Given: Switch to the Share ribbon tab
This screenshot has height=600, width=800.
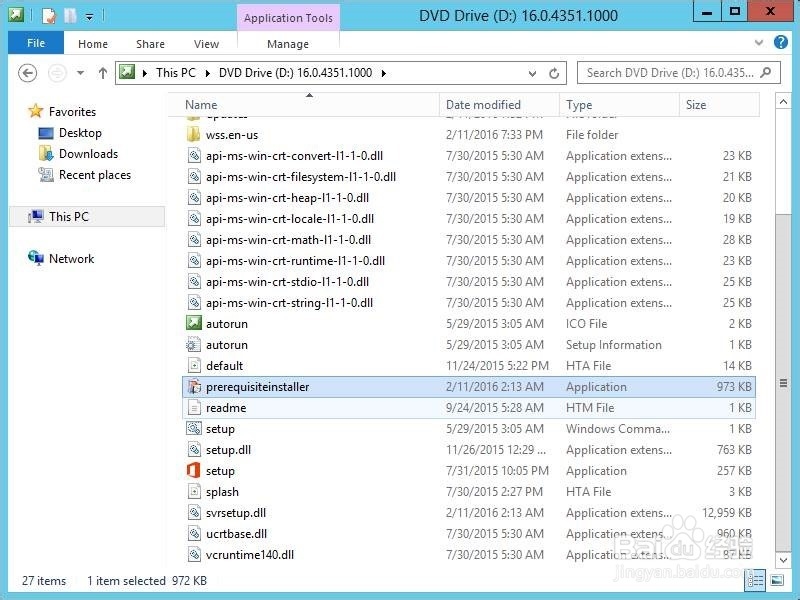Looking at the screenshot, I should click(x=151, y=44).
